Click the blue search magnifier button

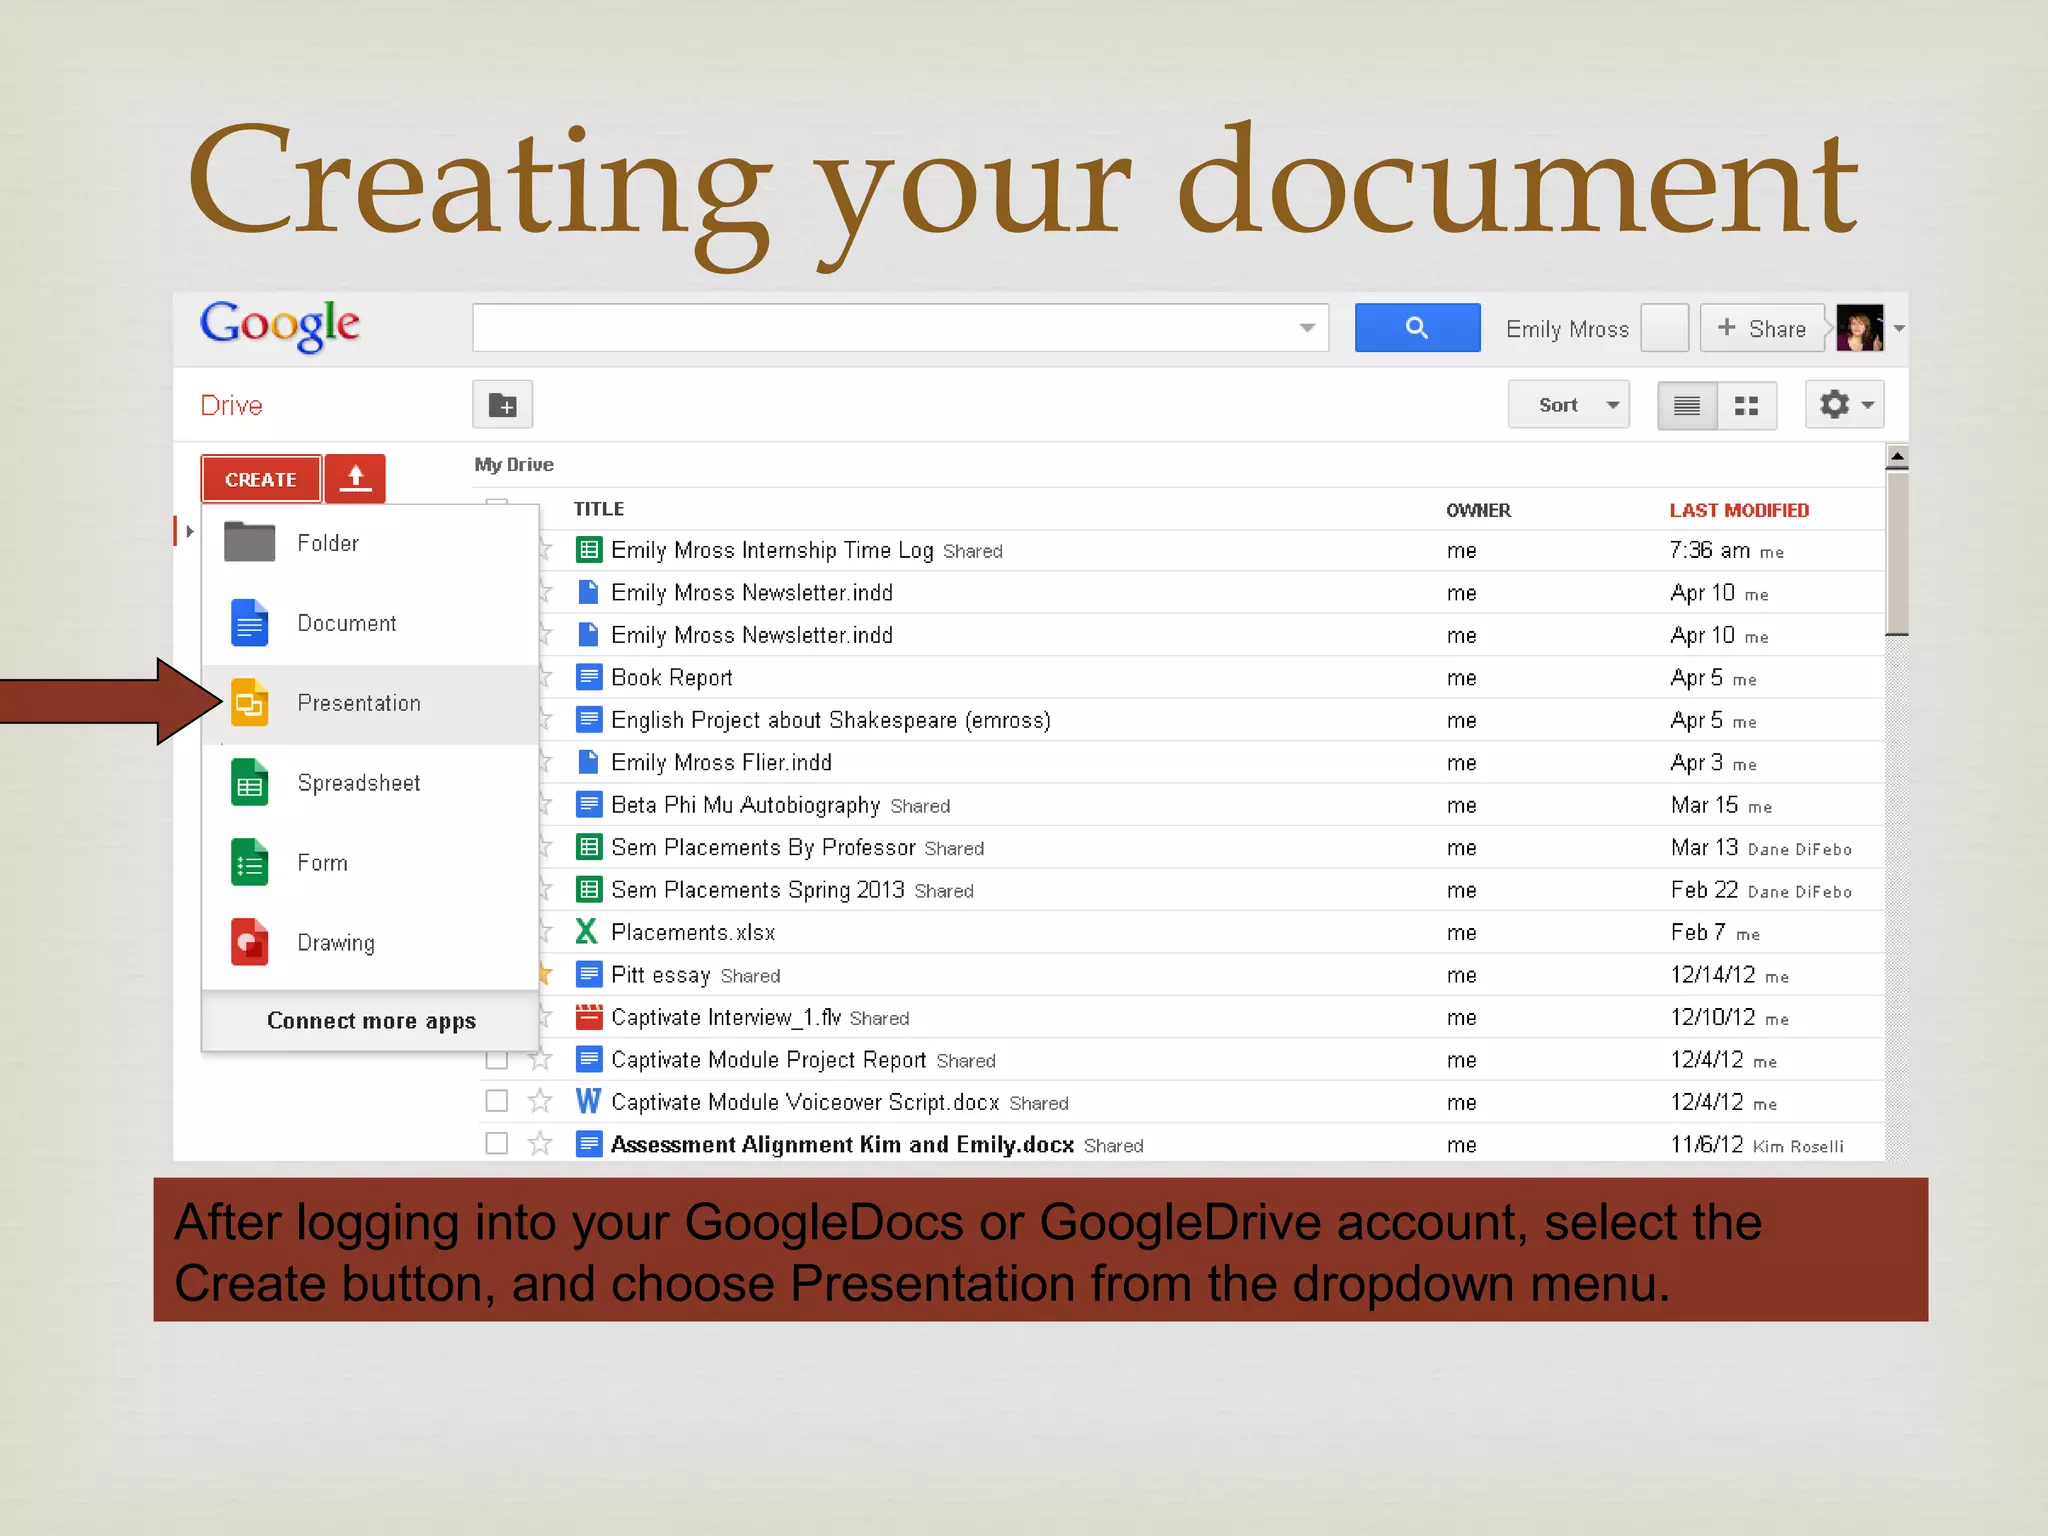pyautogui.click(x=1417, y=328)
